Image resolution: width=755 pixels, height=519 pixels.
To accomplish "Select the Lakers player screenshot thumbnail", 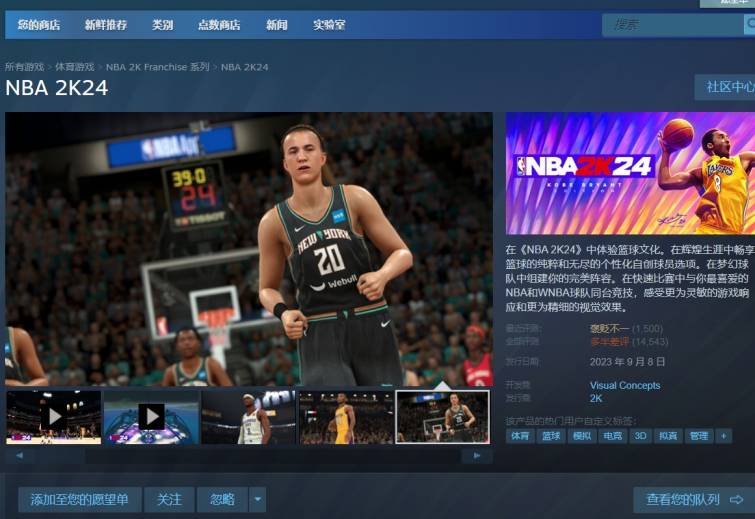I will (x=346, y=416).
